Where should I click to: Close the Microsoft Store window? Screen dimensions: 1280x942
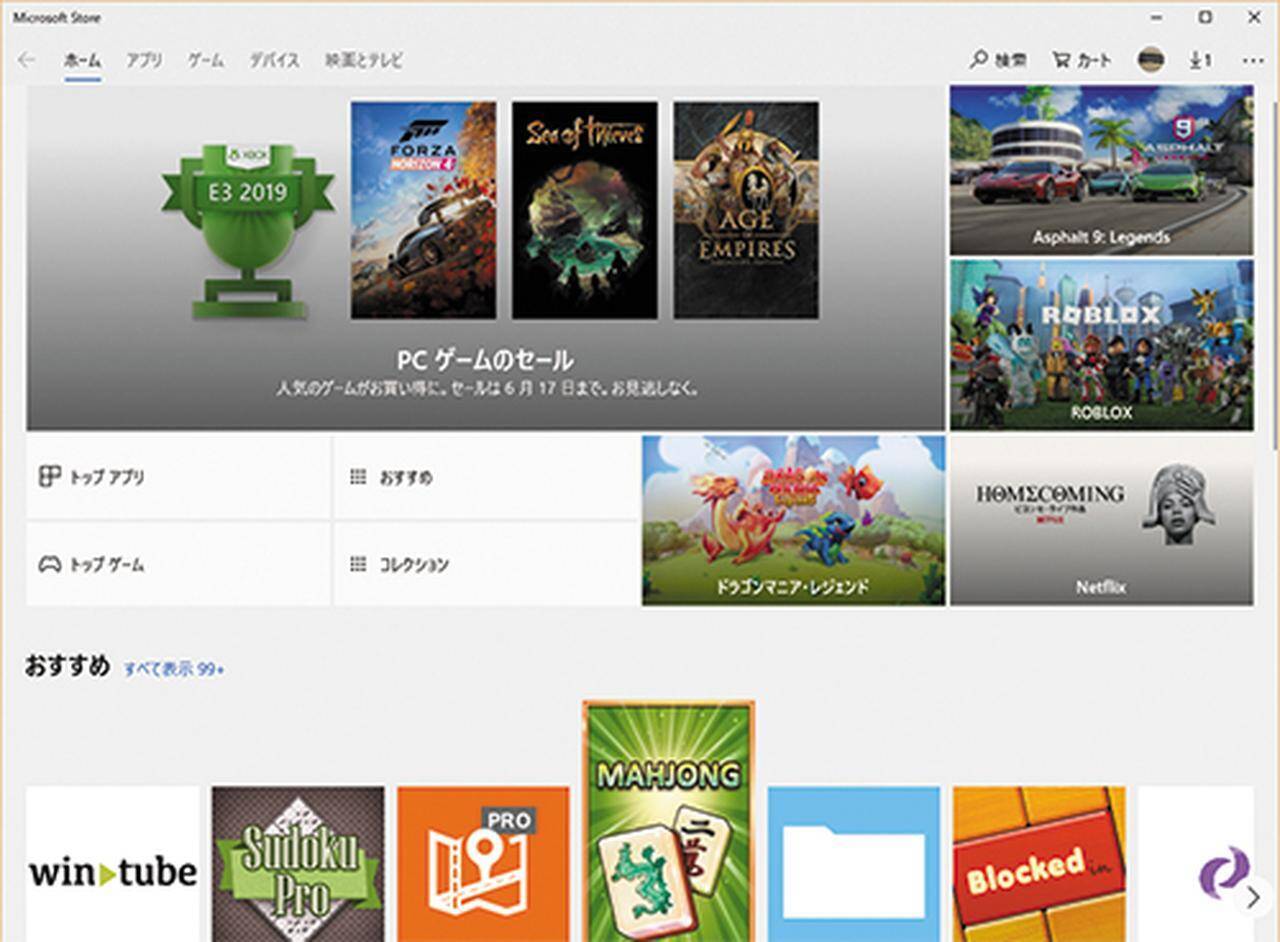[x=1254, y=17]
